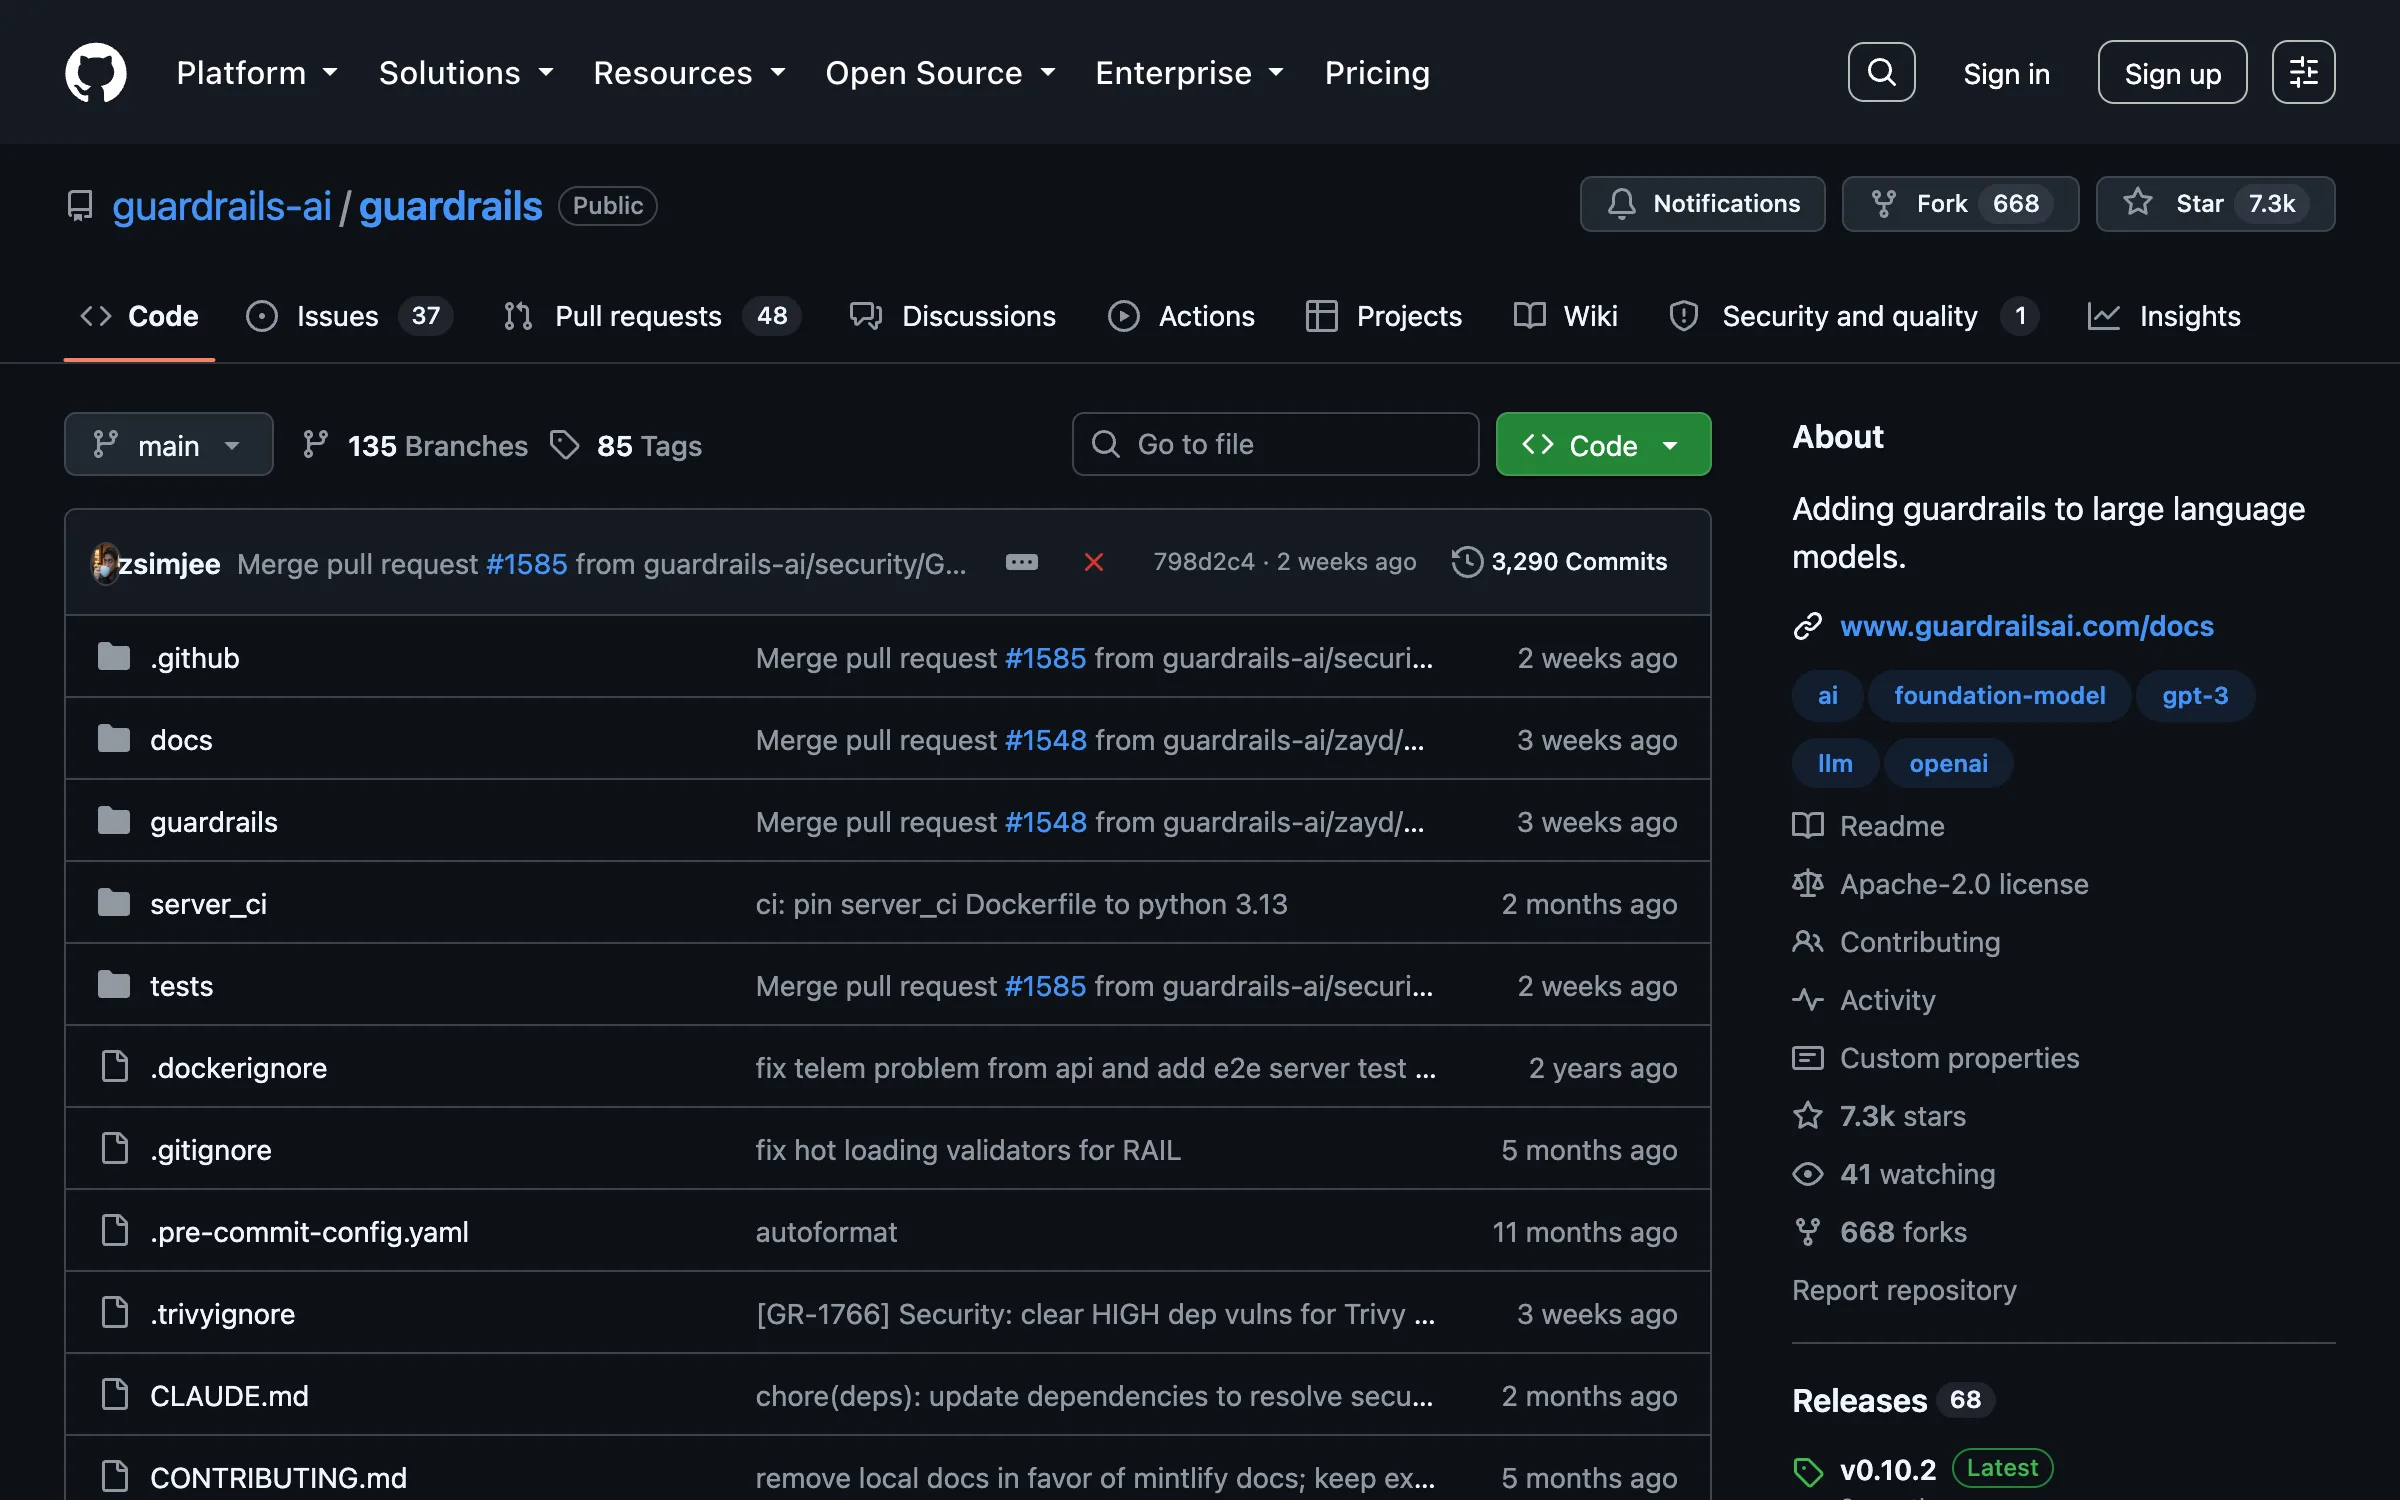Click the Notifications button
Viewport: 2400px width, 1500px height.
tap(1702, 204)
